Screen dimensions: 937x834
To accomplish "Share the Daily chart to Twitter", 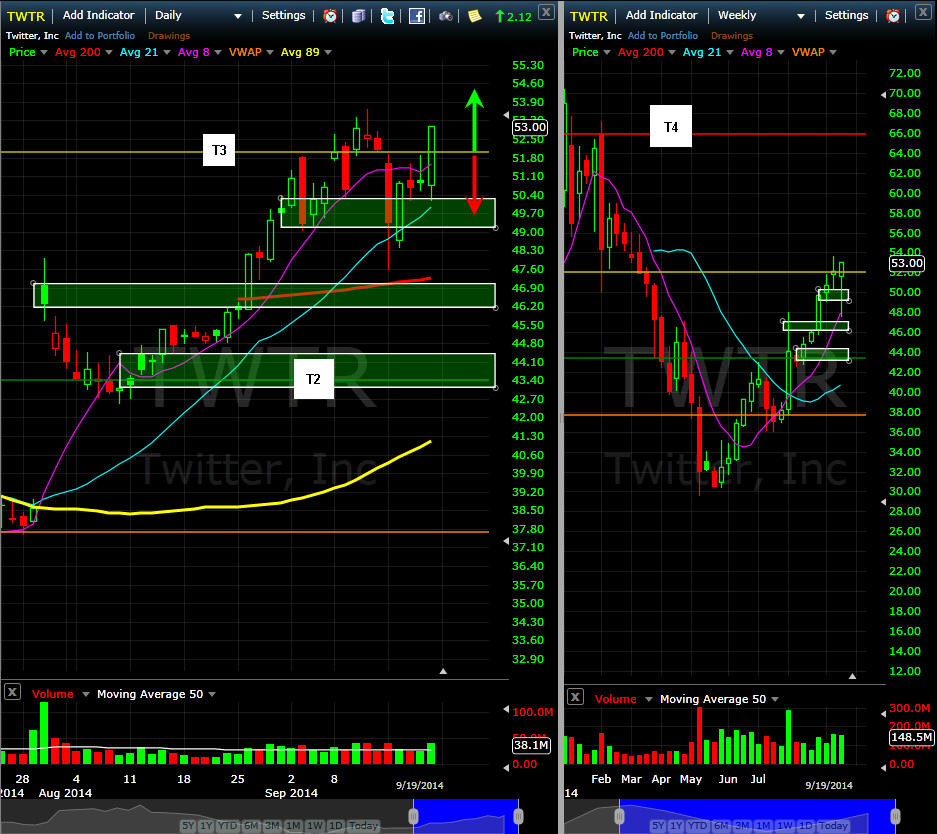I will coord(387,16).
